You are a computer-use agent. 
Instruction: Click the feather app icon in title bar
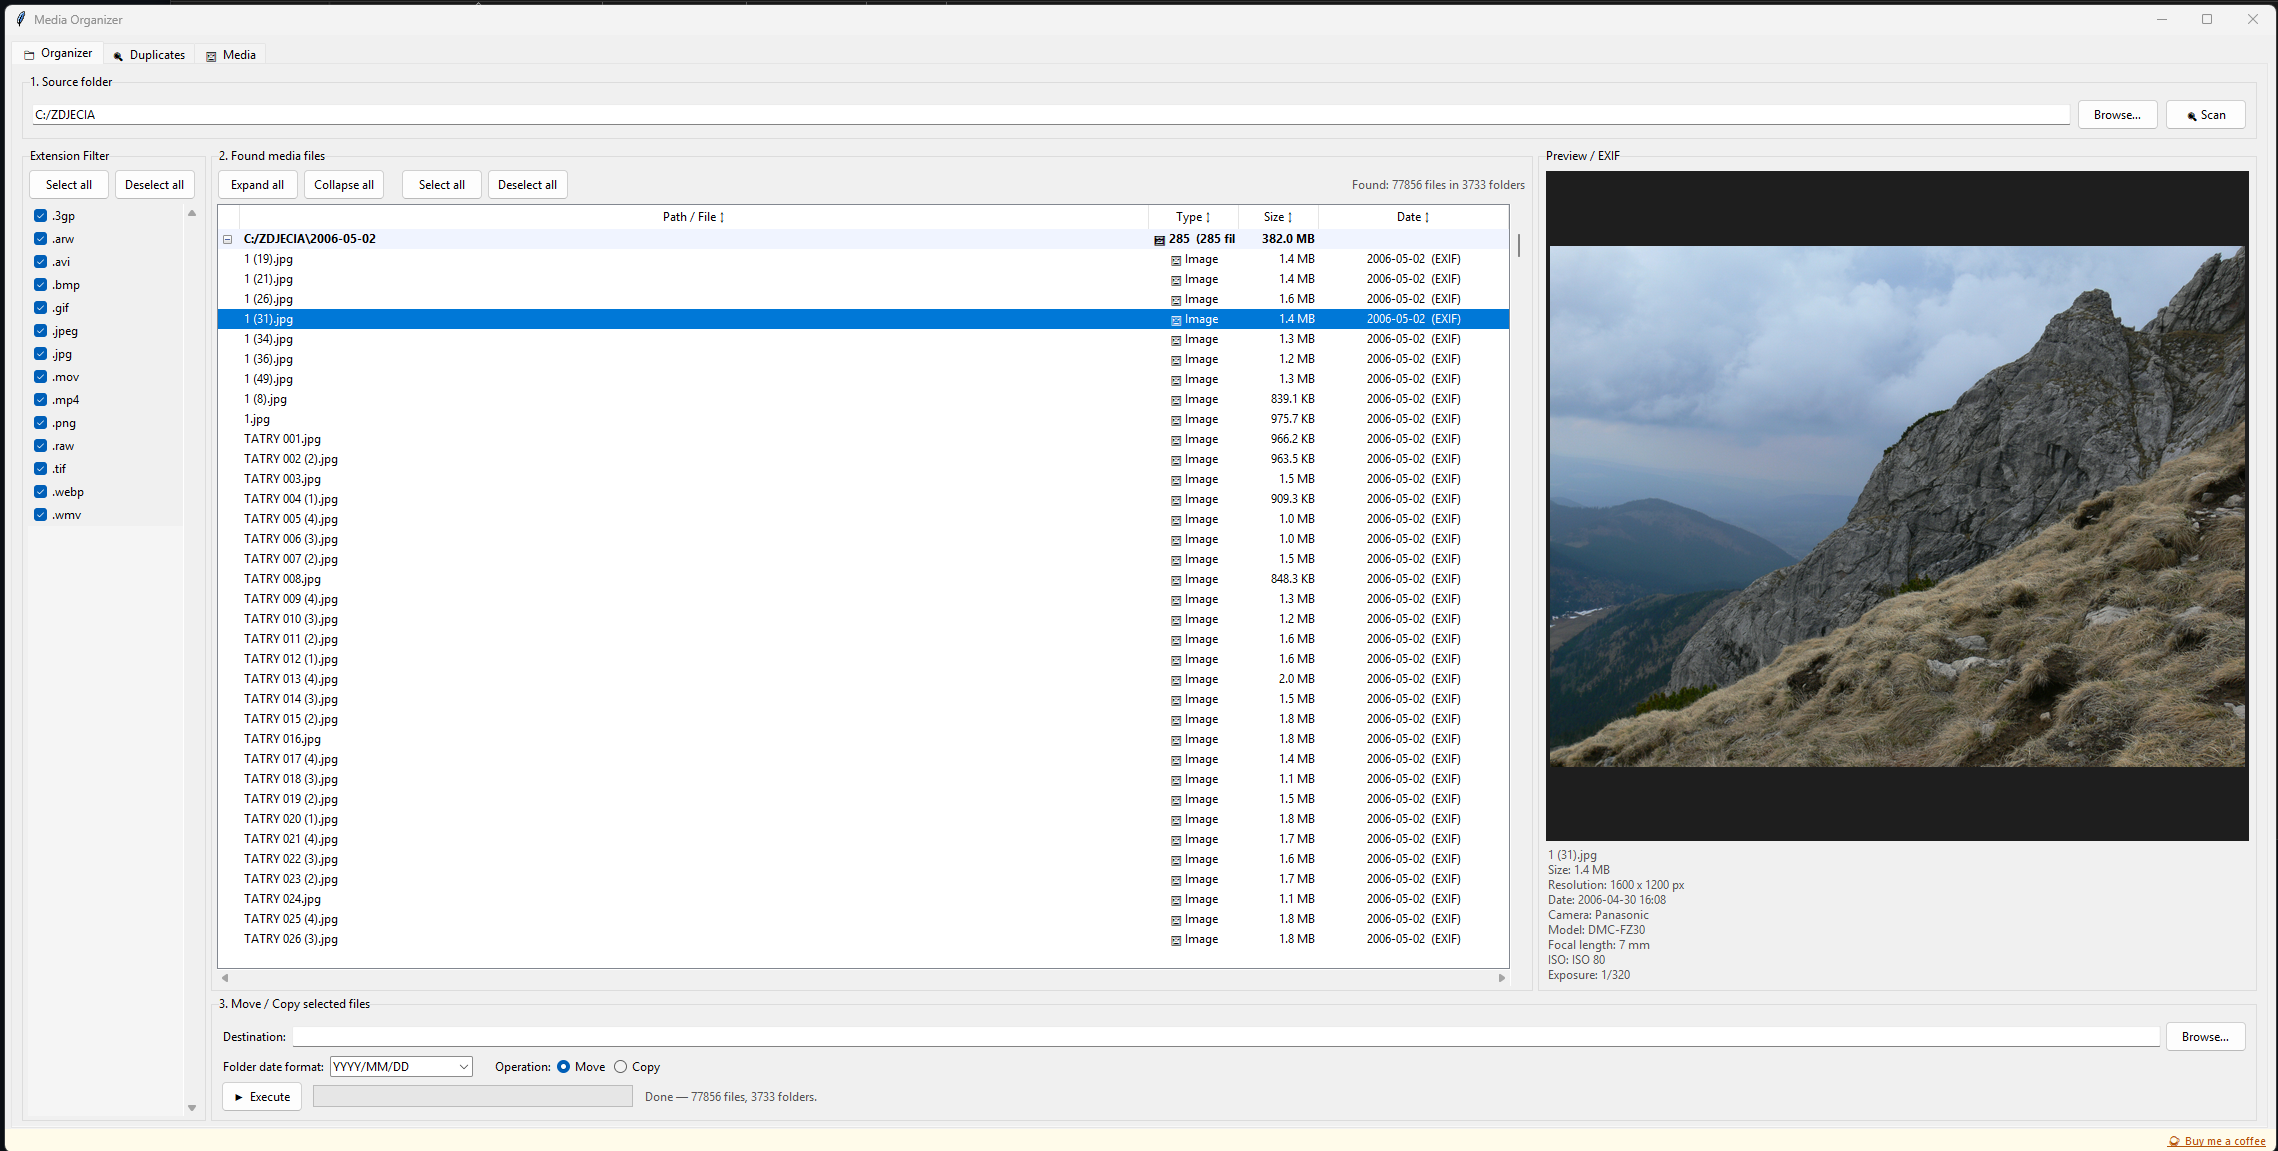coord(21,19)
